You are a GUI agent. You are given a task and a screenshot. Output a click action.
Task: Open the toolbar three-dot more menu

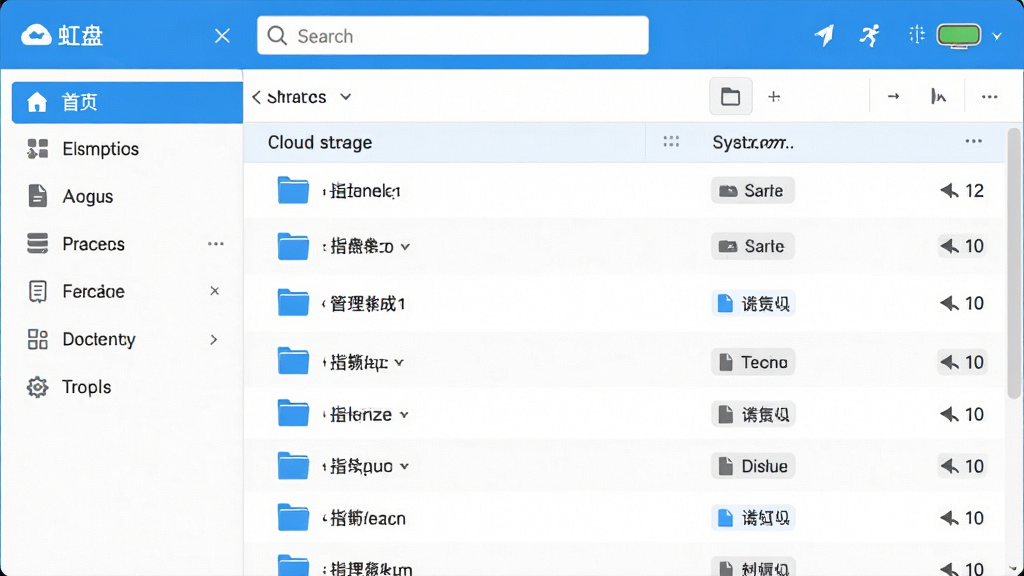[x=989, y=97]
